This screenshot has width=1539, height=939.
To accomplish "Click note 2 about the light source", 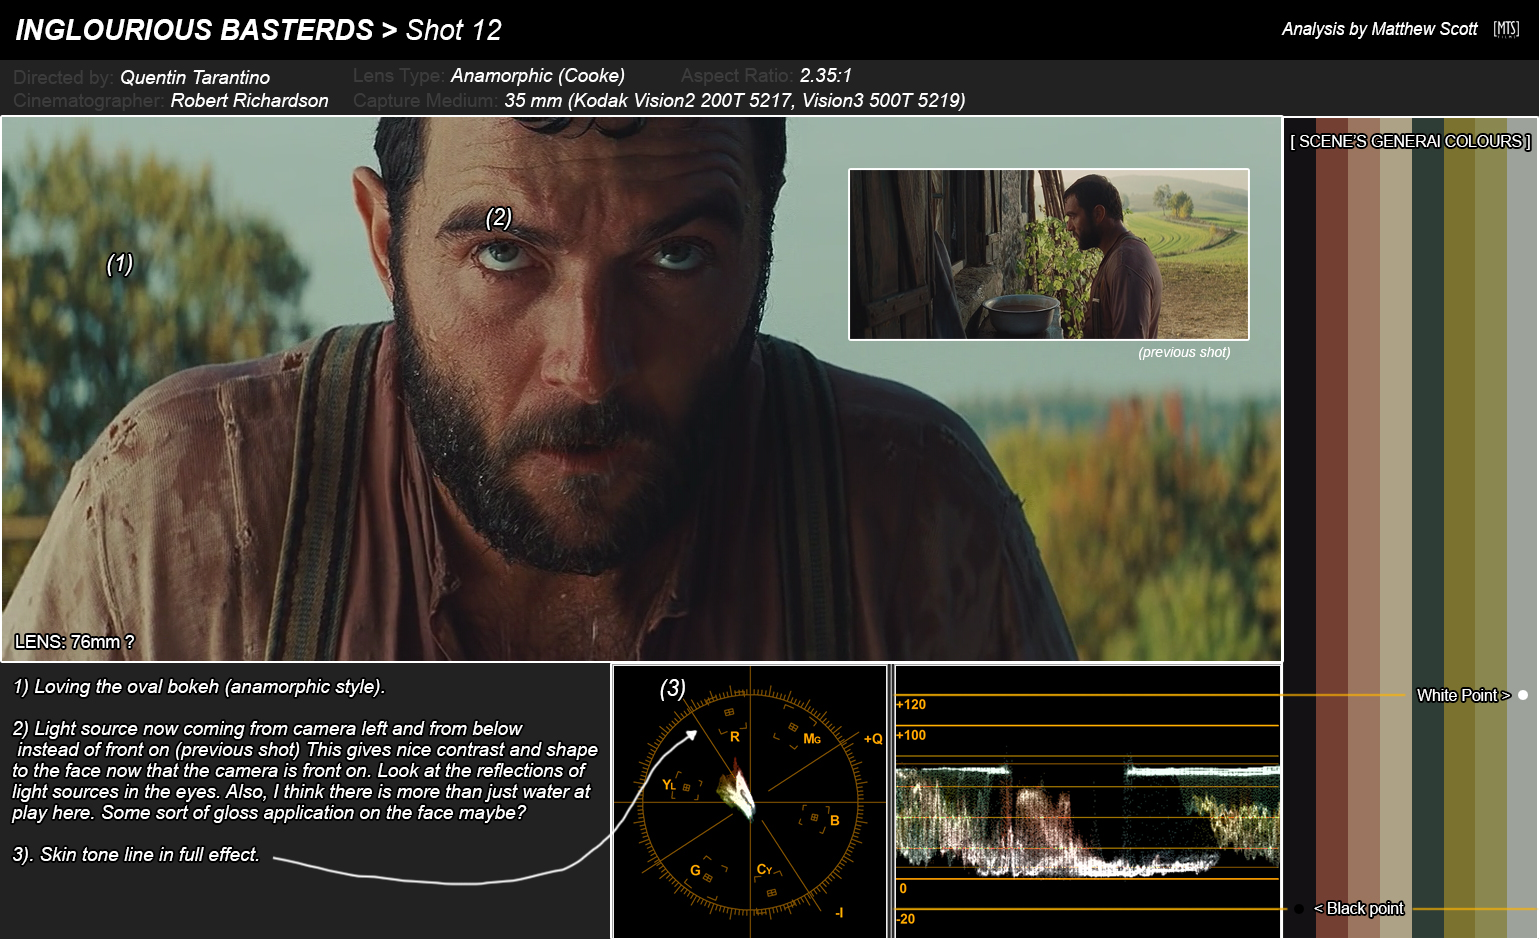I will coord(305,770).
